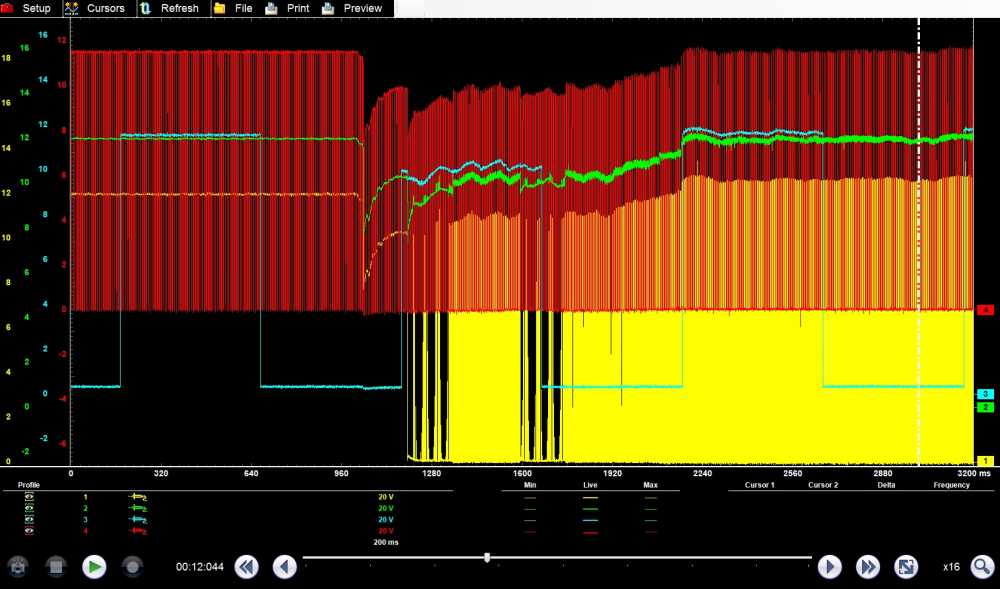Click the expand view icon
Viewport: 1000px width, 589px height.
(x=906, y=567)
